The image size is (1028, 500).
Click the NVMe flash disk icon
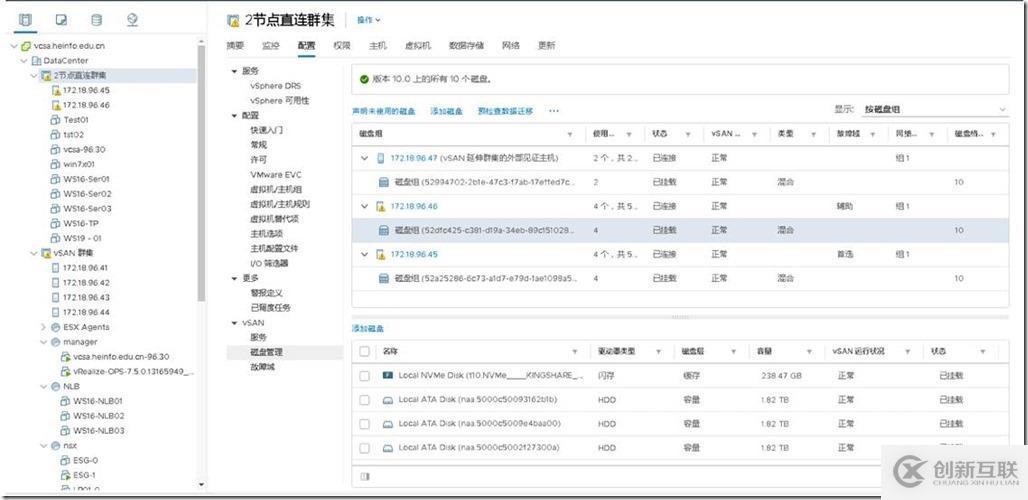point(387,375)
